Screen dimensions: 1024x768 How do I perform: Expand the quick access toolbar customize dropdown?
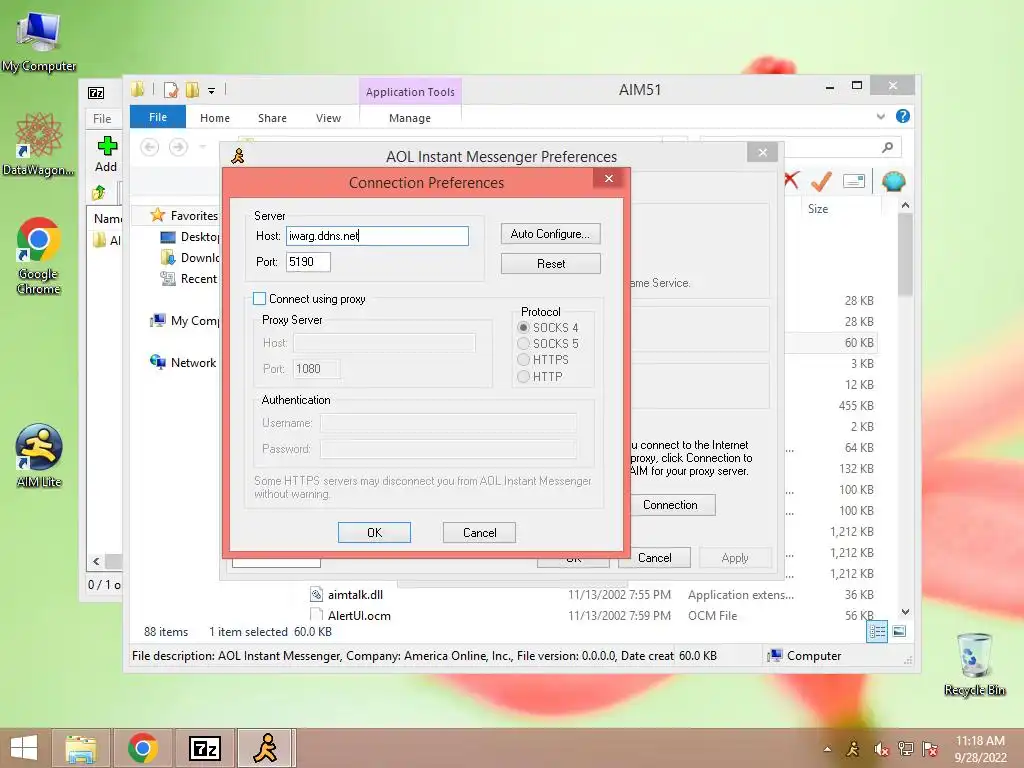(x=212, y=91)
